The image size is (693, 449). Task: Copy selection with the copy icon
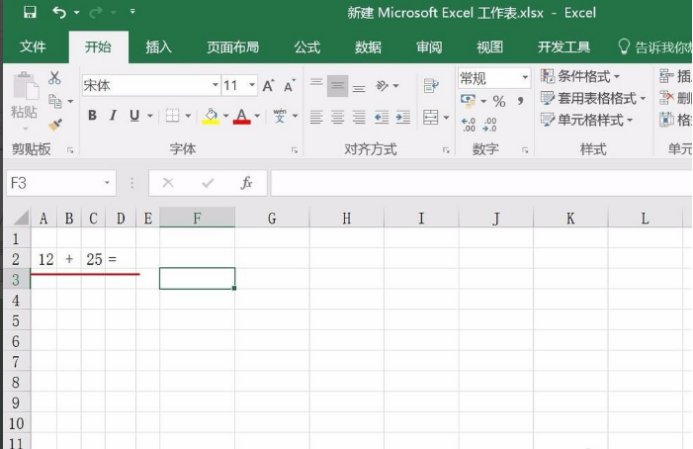(55, 102)
